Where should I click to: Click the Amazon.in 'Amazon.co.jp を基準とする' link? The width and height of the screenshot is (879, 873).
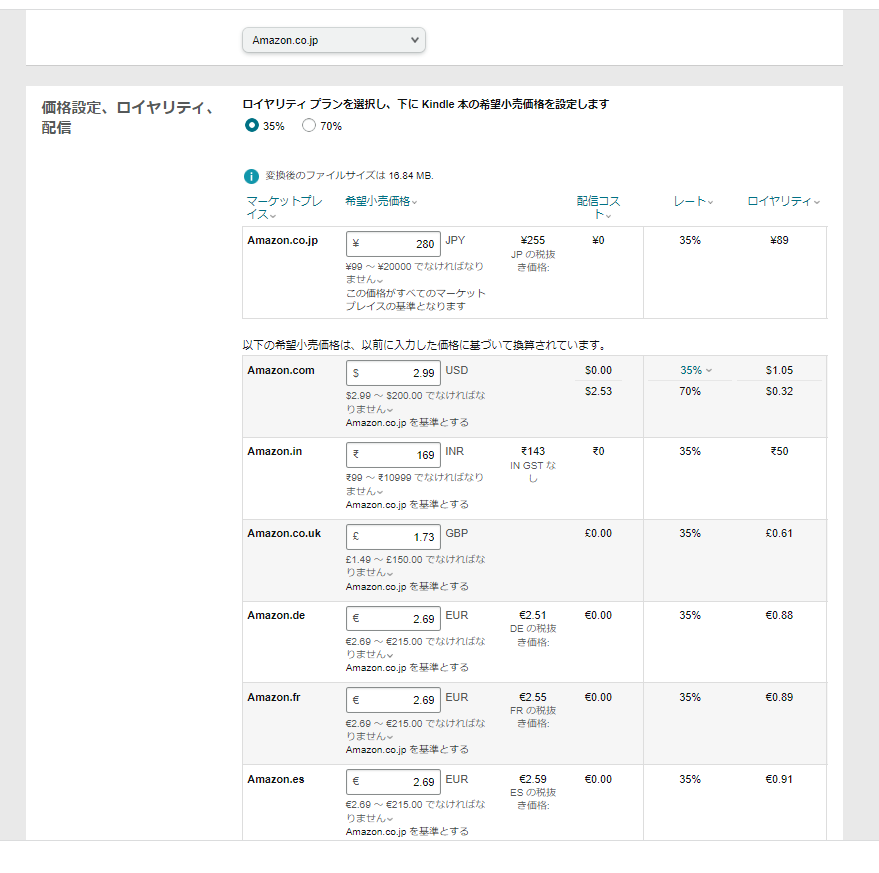[x=407, y=504]
